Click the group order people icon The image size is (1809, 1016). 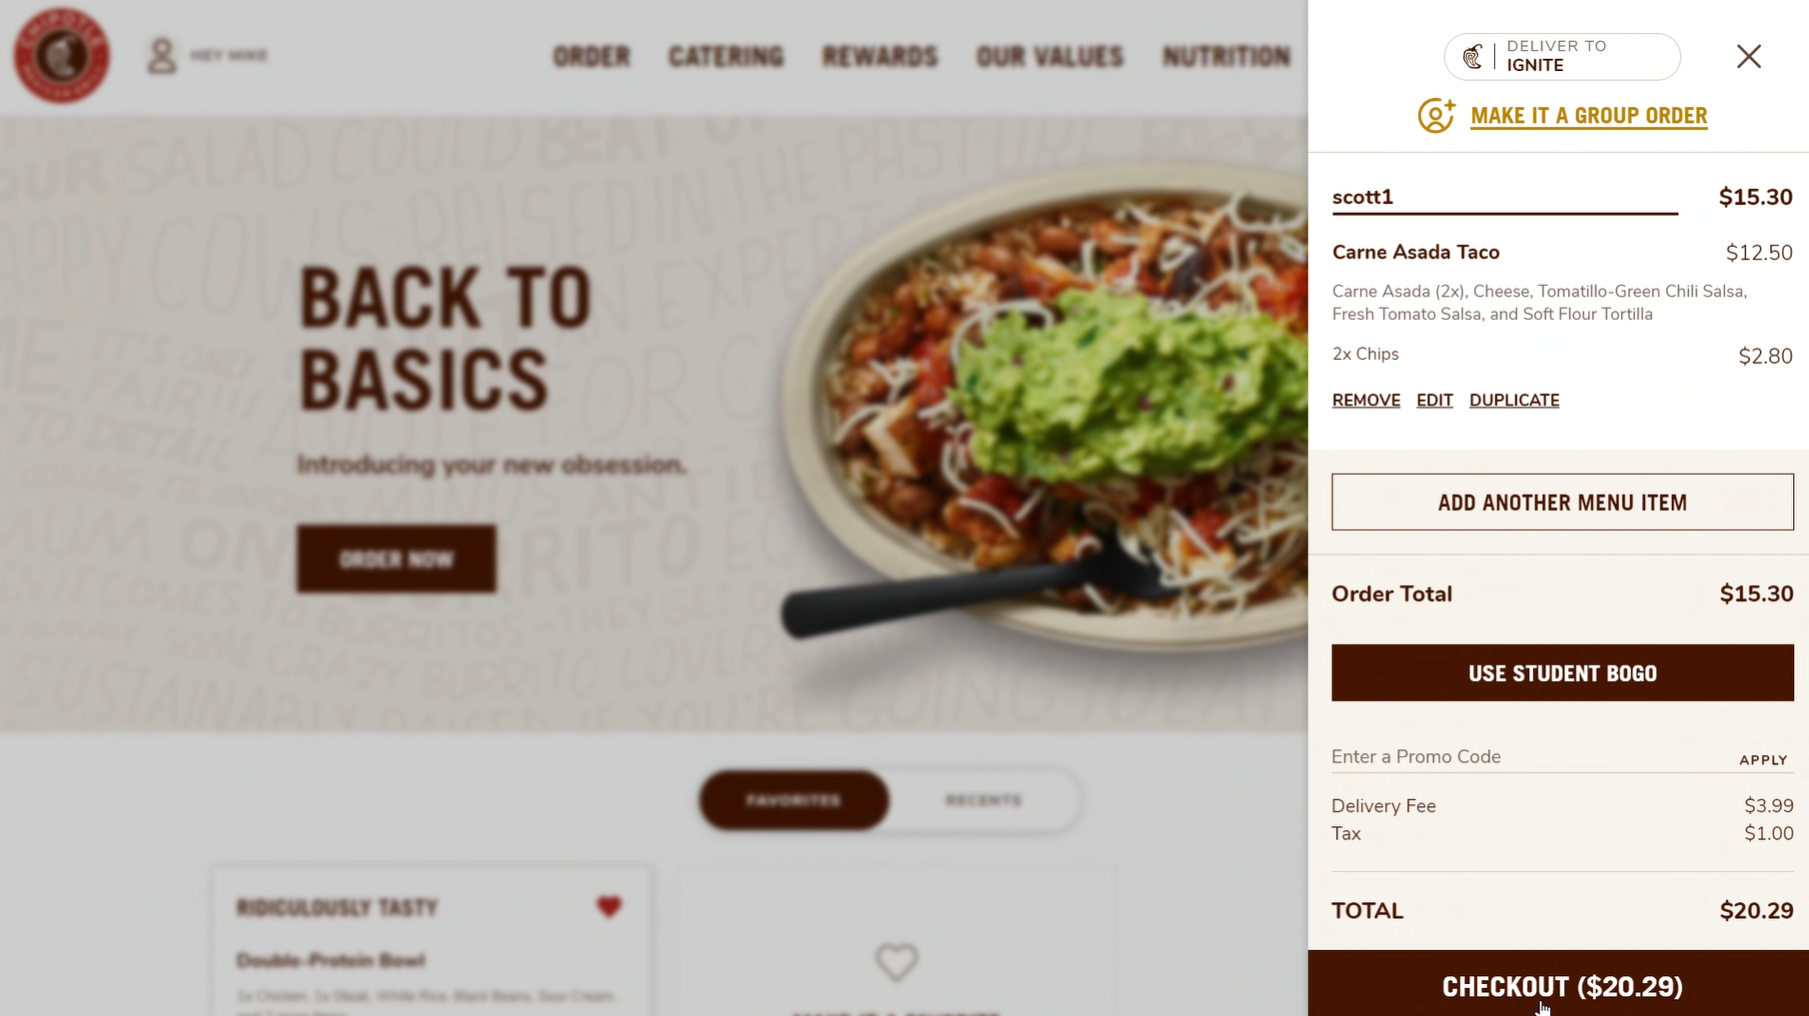coord(1436,116)
